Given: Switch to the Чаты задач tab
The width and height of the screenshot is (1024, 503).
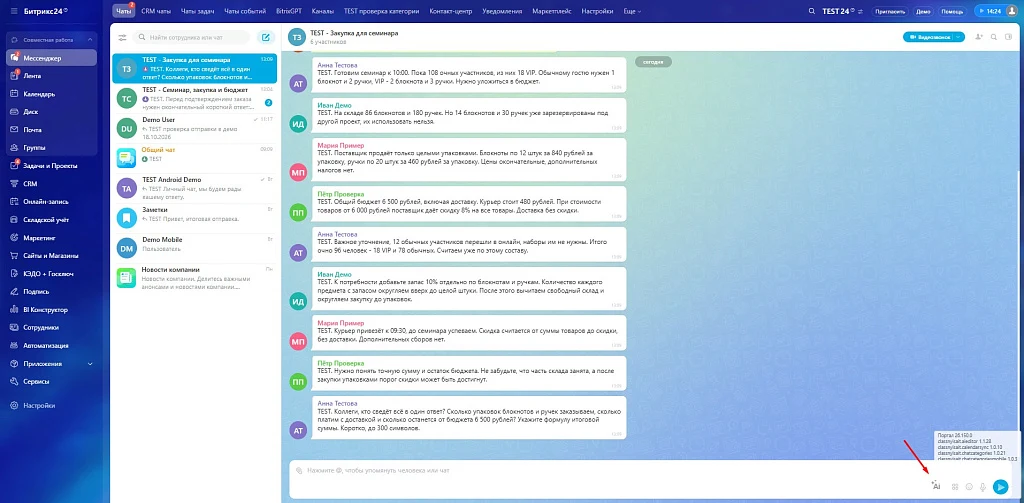Looking at the screenshot, I should coord(198,11).
